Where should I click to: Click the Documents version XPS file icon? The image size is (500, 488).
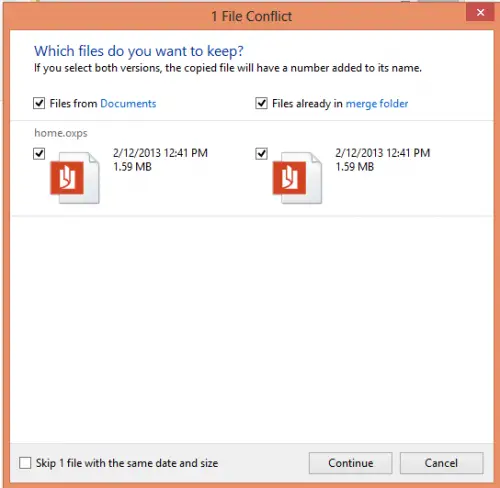[75, 177]
